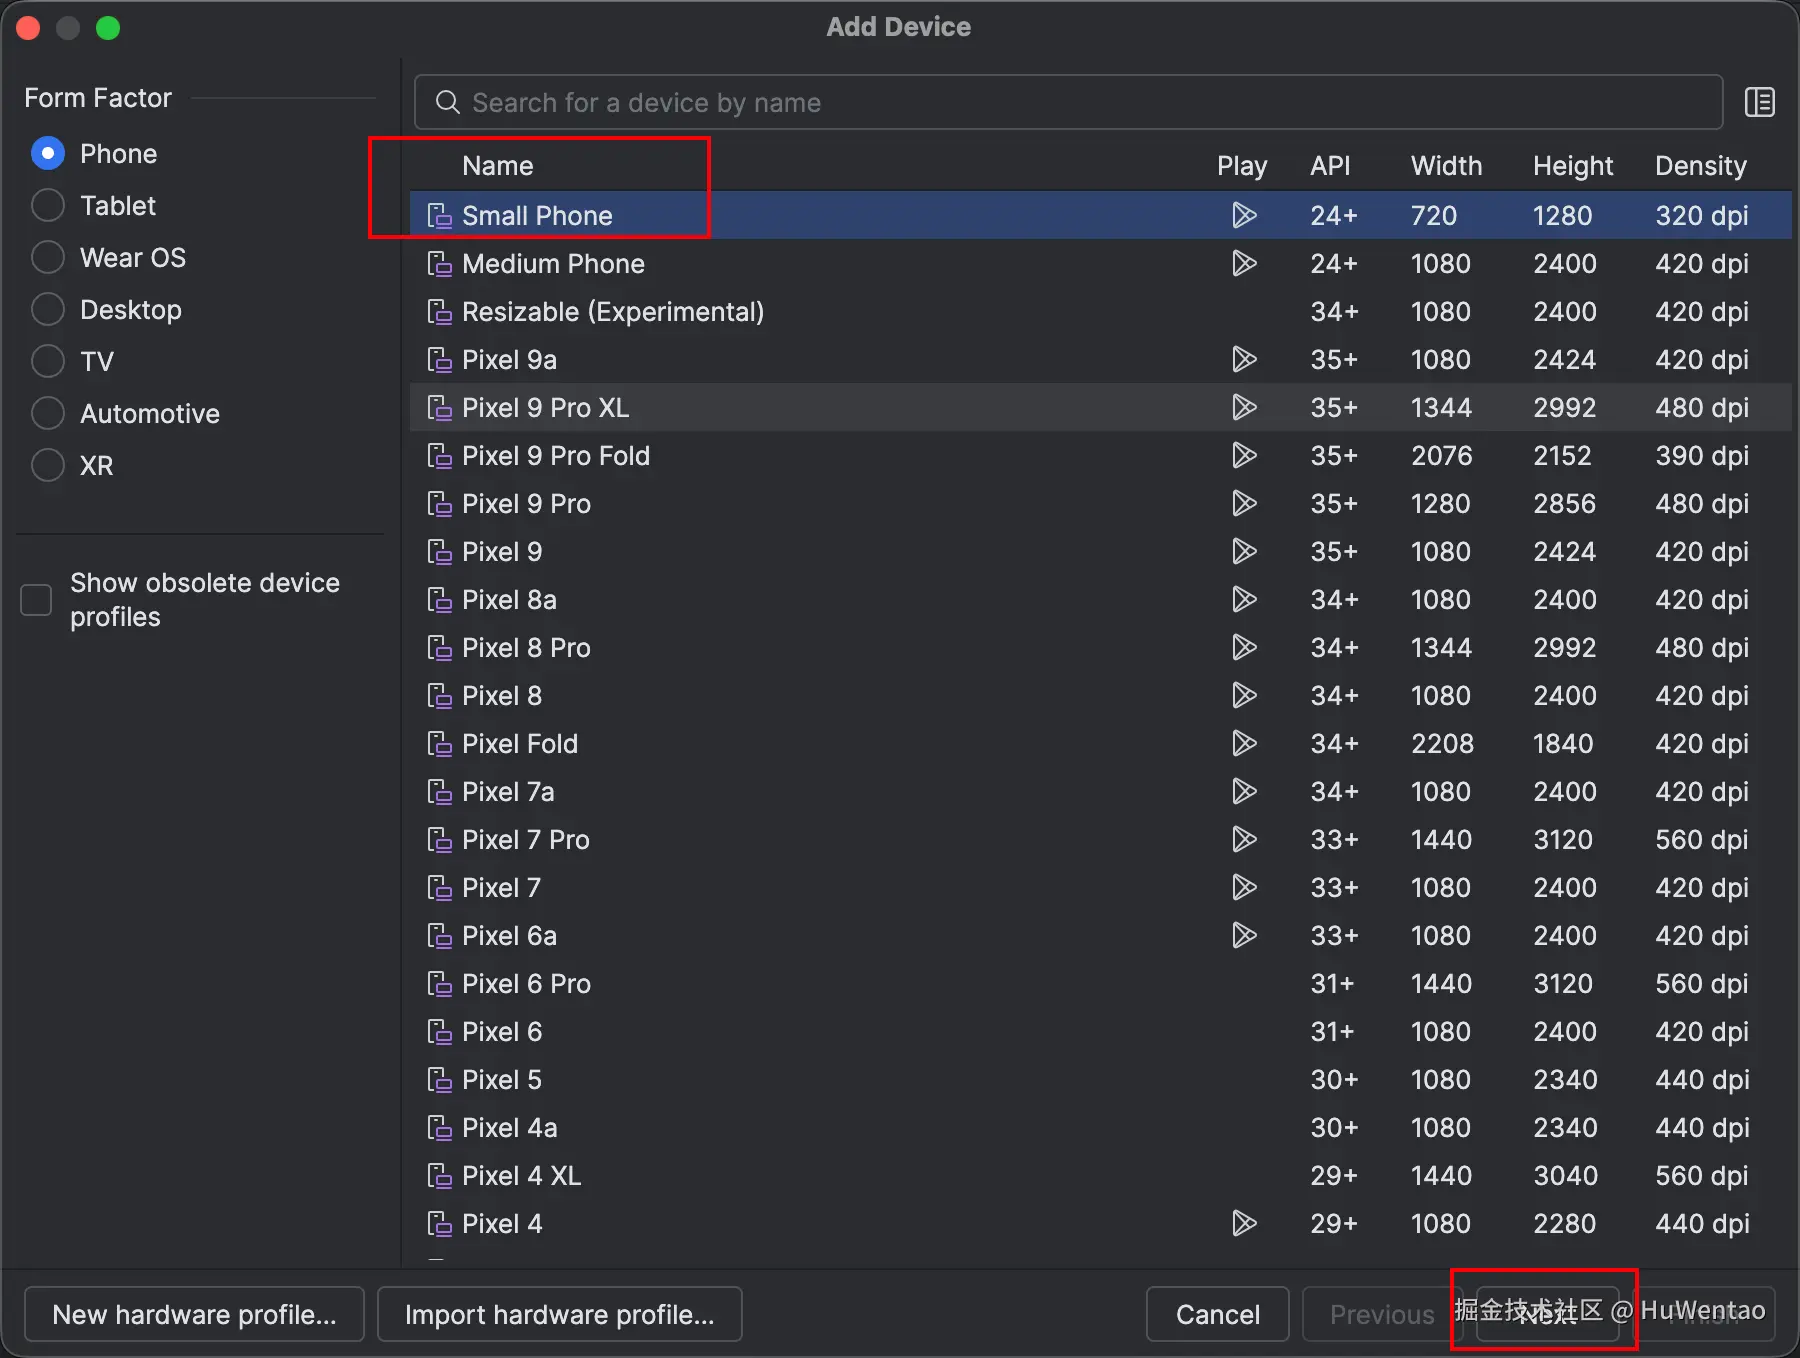Cancel the Add Device dialog
Viewport: 1800px width, 1358px height.
1217,1314
